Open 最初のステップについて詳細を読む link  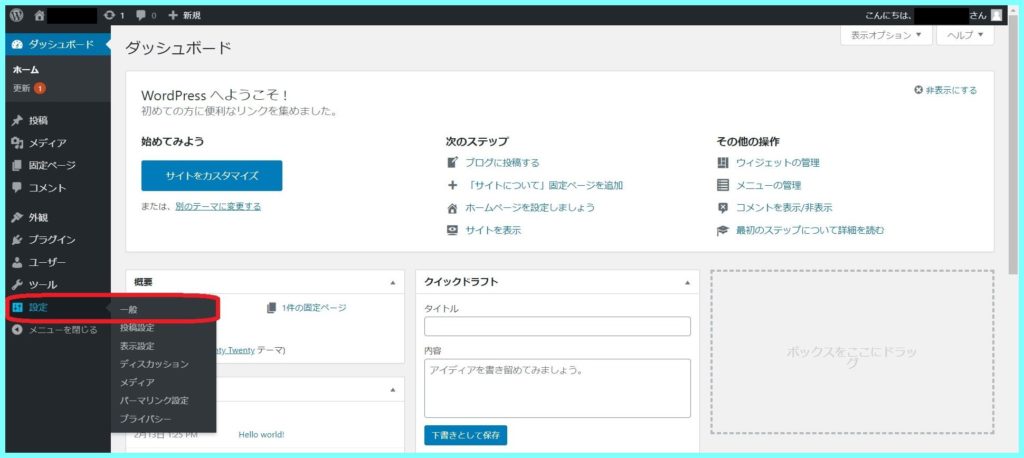[810, 231]
